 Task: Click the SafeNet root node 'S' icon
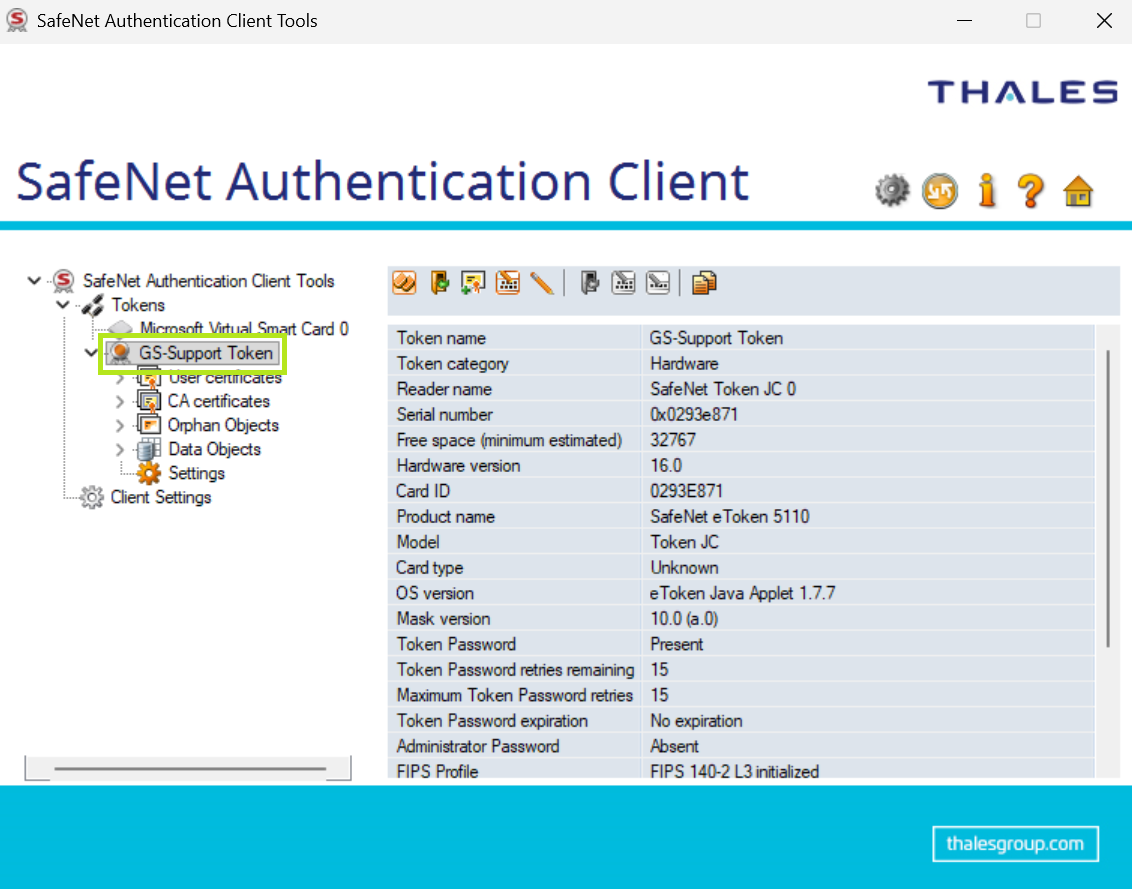point(64,281)
